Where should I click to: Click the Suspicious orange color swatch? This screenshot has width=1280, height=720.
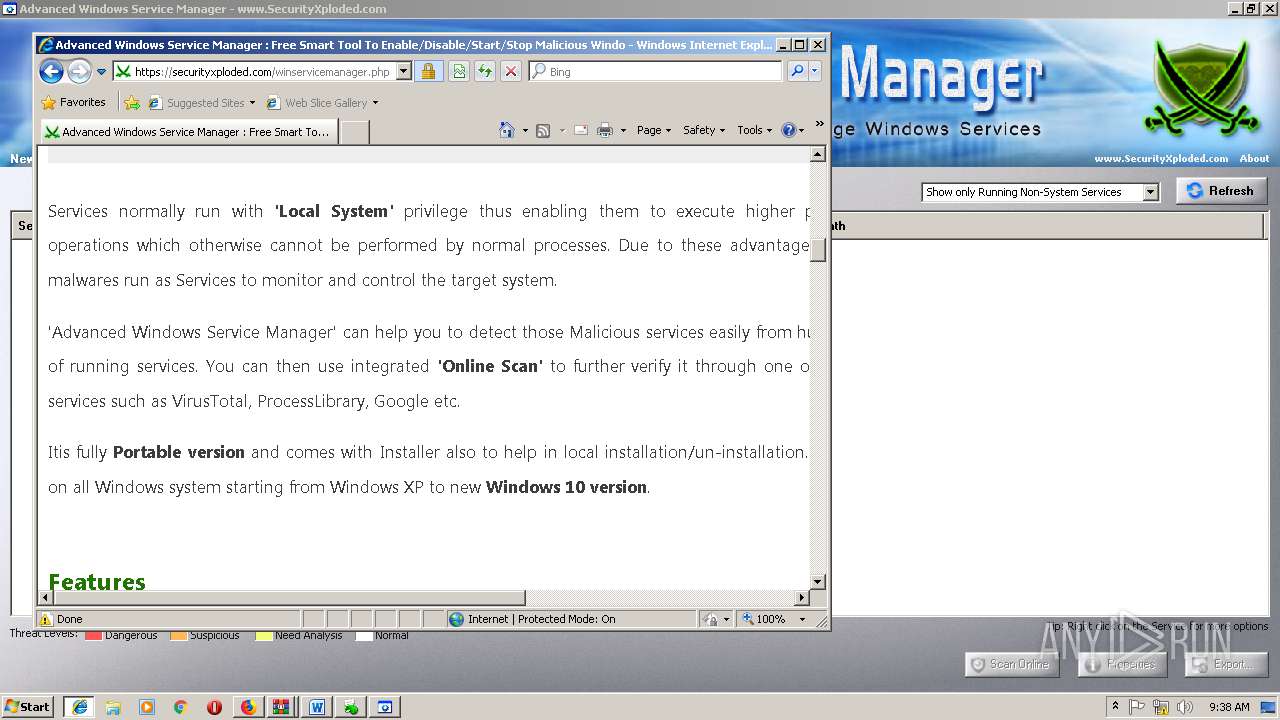(x=178, y=635)
